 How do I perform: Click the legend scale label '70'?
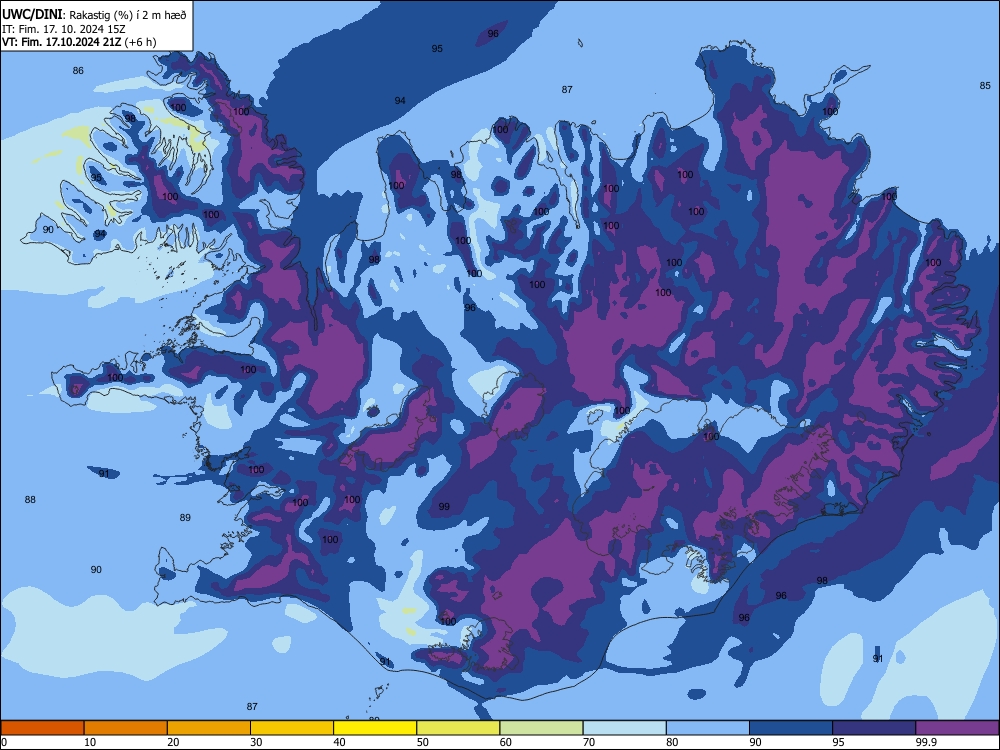click(x=589, y=742)
